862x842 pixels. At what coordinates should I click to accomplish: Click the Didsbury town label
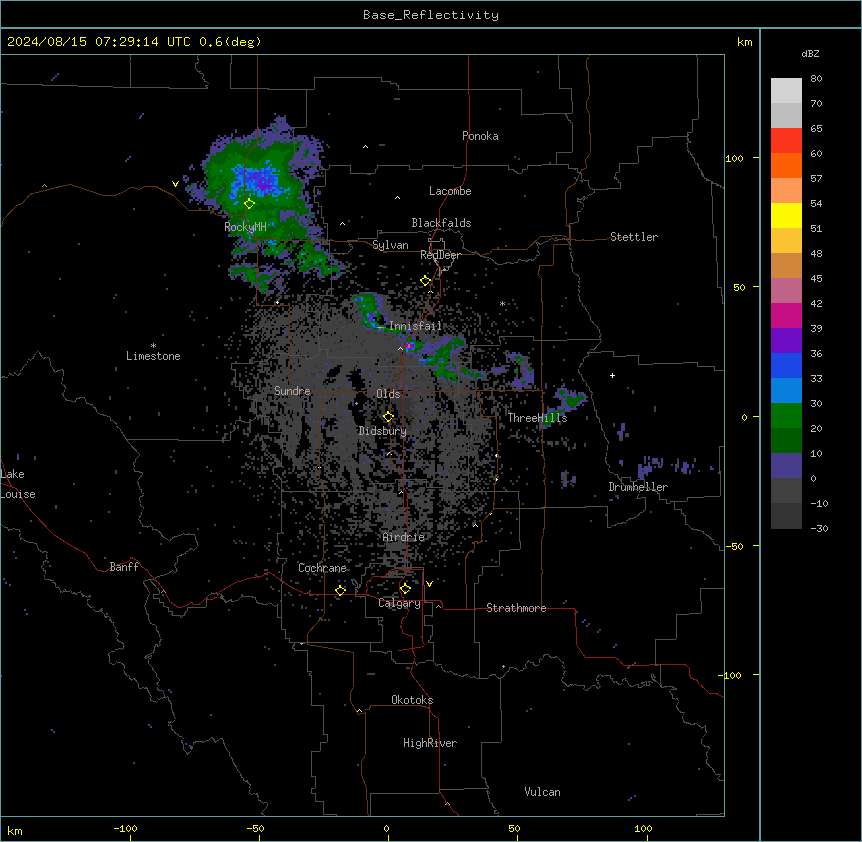pos(383,431)
